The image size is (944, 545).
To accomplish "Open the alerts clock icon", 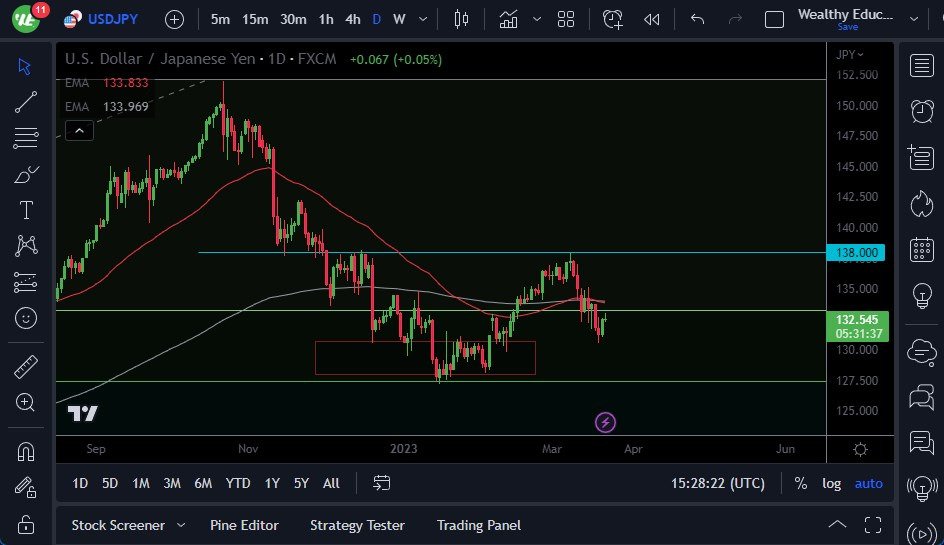I will [921, 111].
